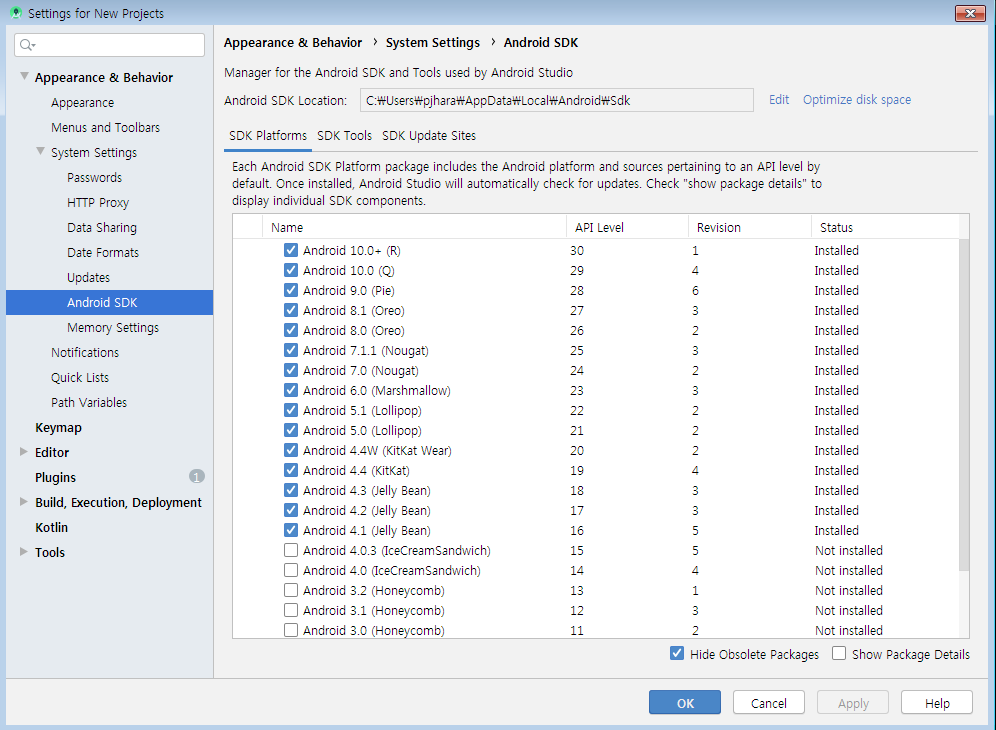Click 'Not installed' status for Android 3.1
The image size is (996, 730).
point(849,610)
